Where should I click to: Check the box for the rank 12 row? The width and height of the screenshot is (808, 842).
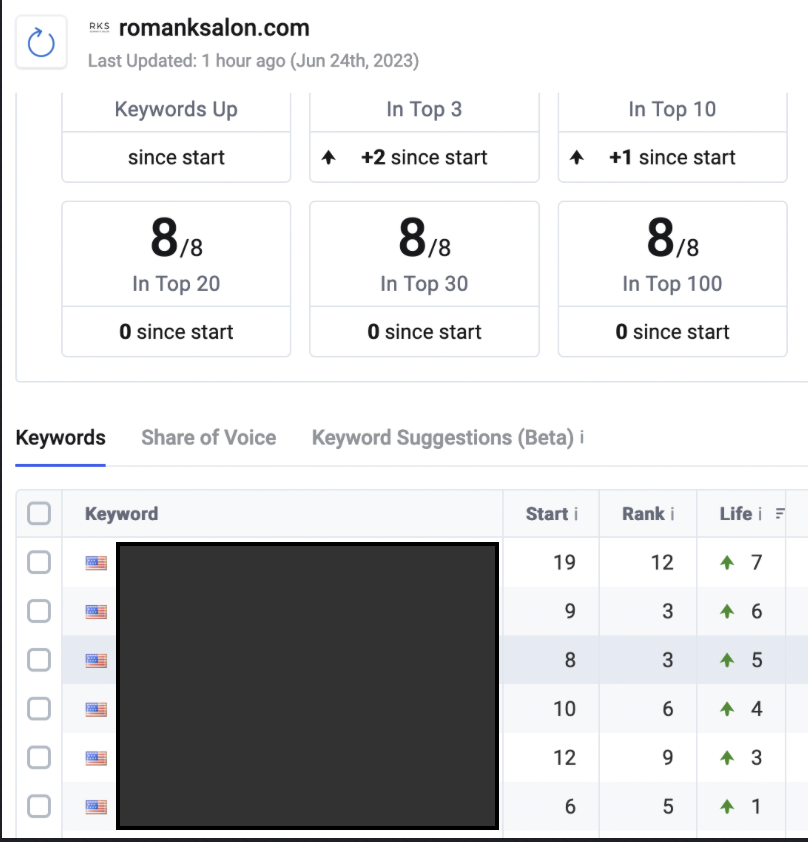point(39,562)
